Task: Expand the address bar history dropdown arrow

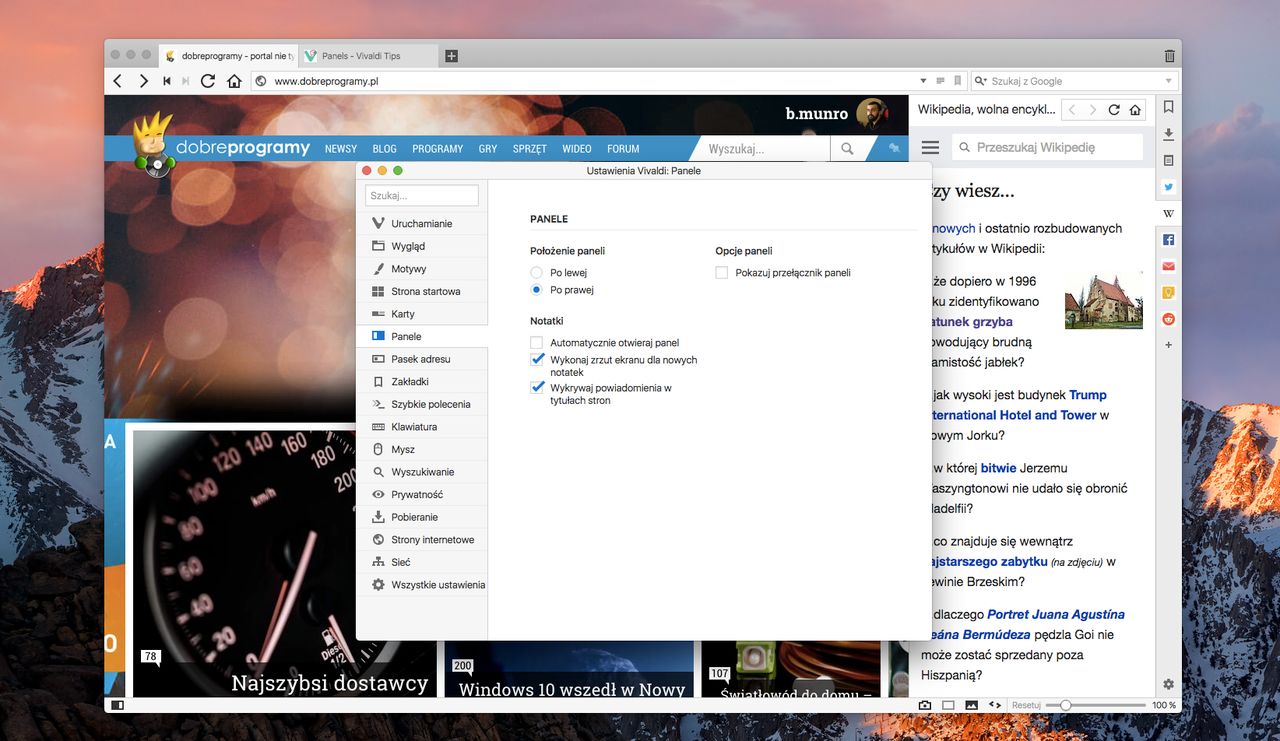Action: [x=923, y=81]
